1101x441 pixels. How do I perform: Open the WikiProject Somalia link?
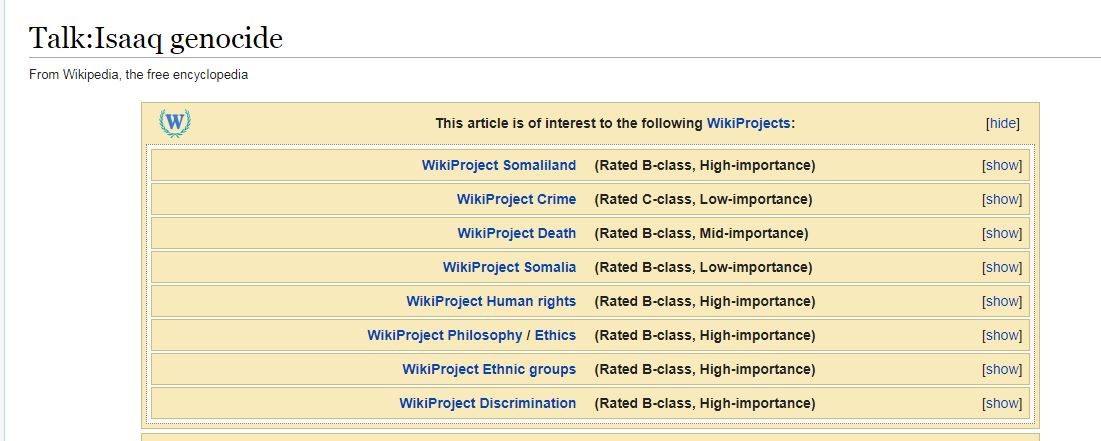tap(509, 268)
